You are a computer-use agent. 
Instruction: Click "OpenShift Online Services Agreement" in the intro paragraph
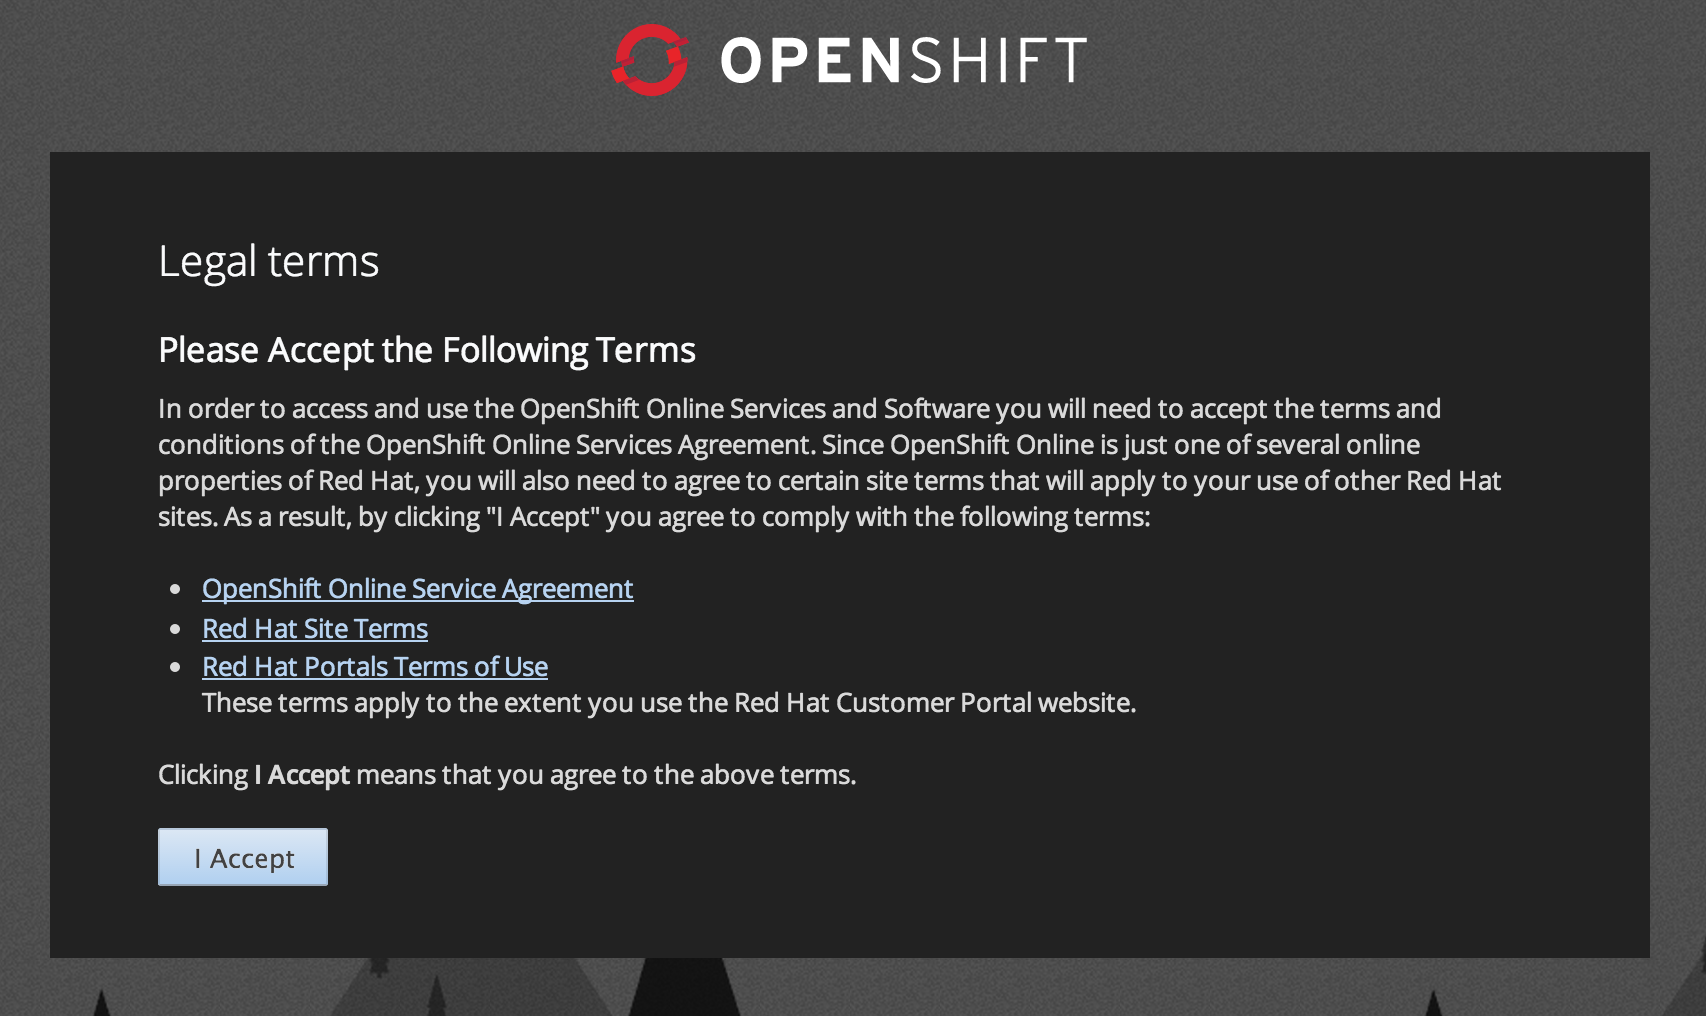(x=589, y=445)
